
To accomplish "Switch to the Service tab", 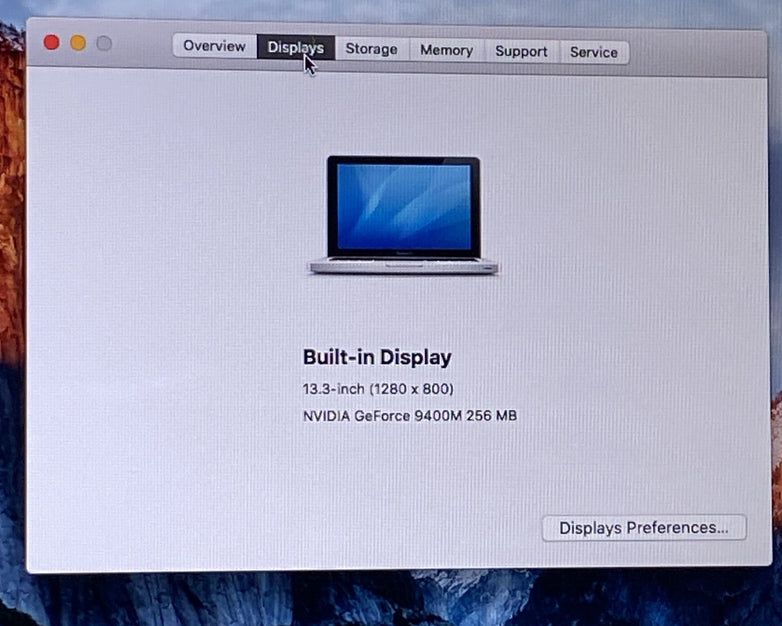I will (x=593, y=52).
